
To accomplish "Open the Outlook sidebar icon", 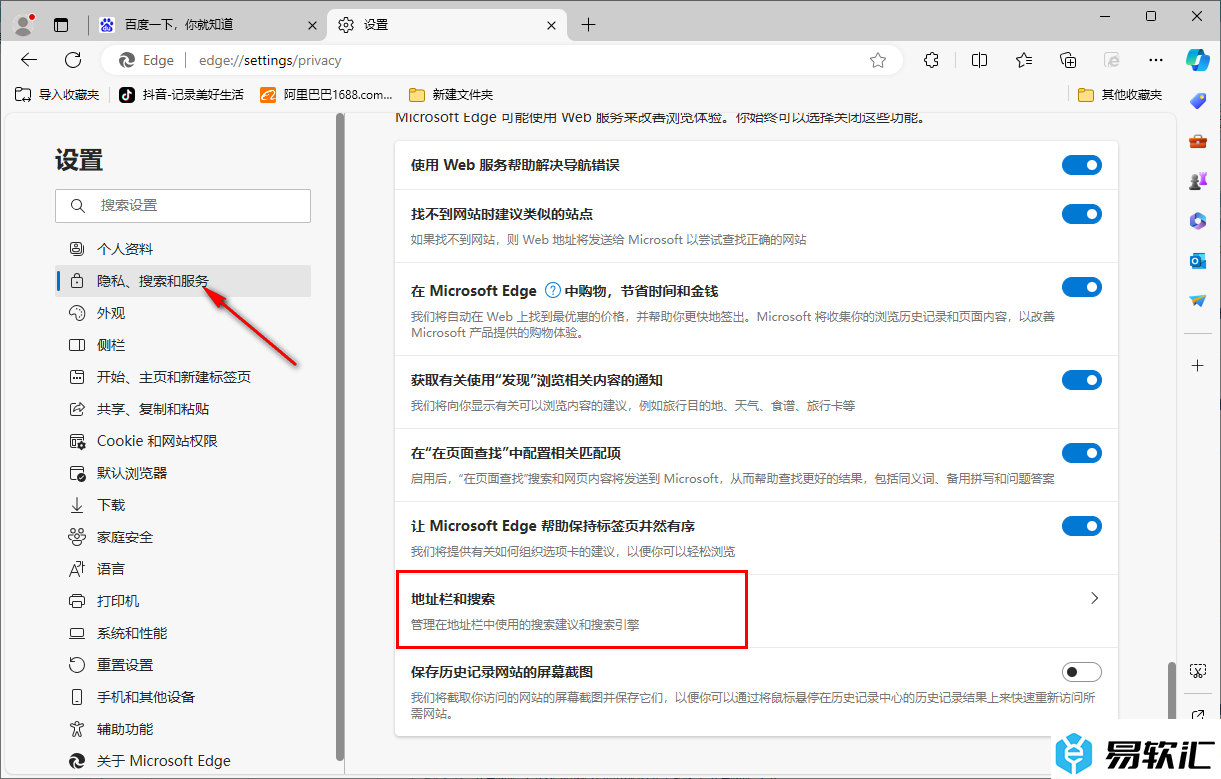I will [1198, 260].
